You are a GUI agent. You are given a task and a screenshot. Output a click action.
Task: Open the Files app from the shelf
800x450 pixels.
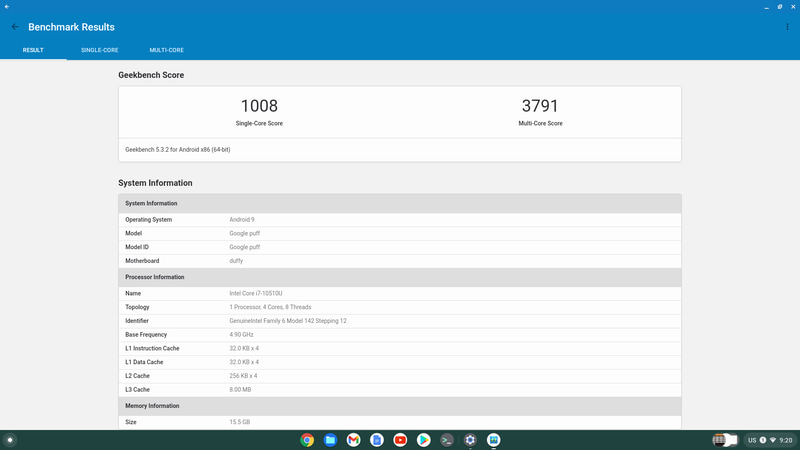click(330, 440)
